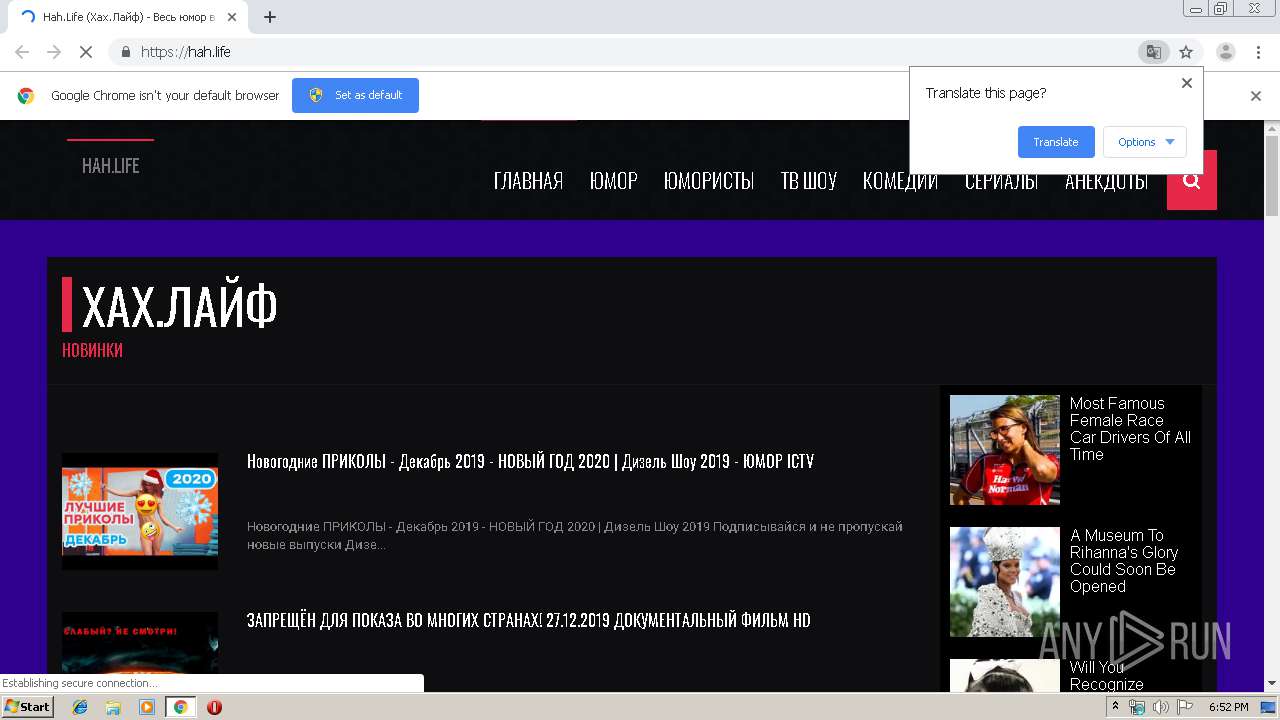The image size is (1280, 720).
Task: Open Internet Explorer from taskbar
Action: (80, 707)
